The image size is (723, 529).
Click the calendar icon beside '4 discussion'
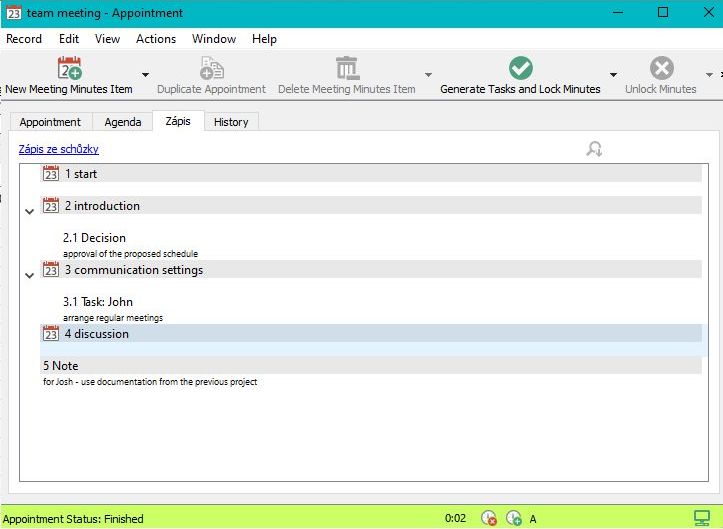coord(51,334)
